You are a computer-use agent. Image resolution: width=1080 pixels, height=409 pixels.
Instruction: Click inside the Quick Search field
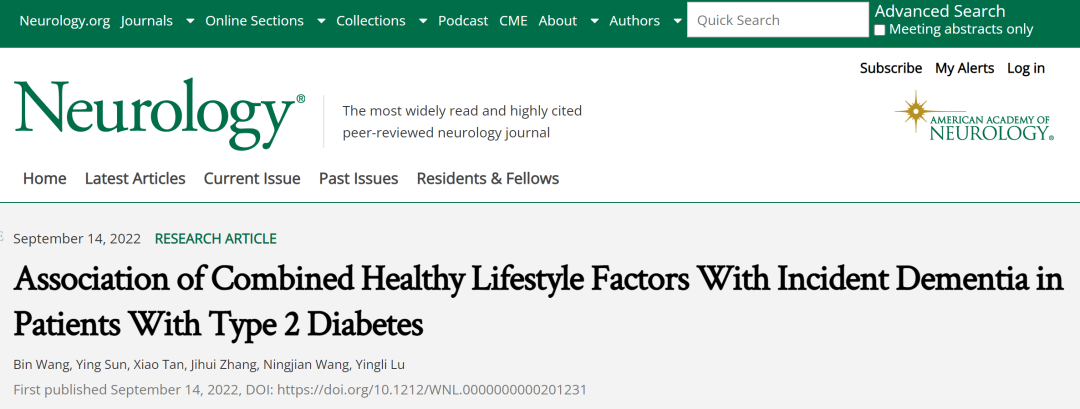(x=778, y=20)
